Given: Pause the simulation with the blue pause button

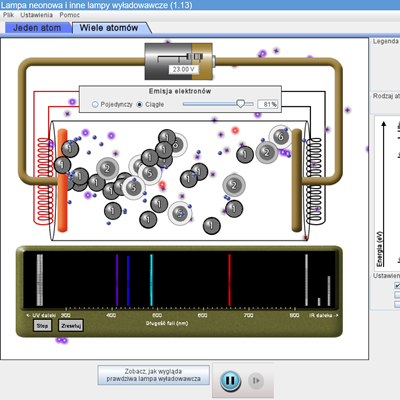Looking at the screenshot, I should pos(230,380).
